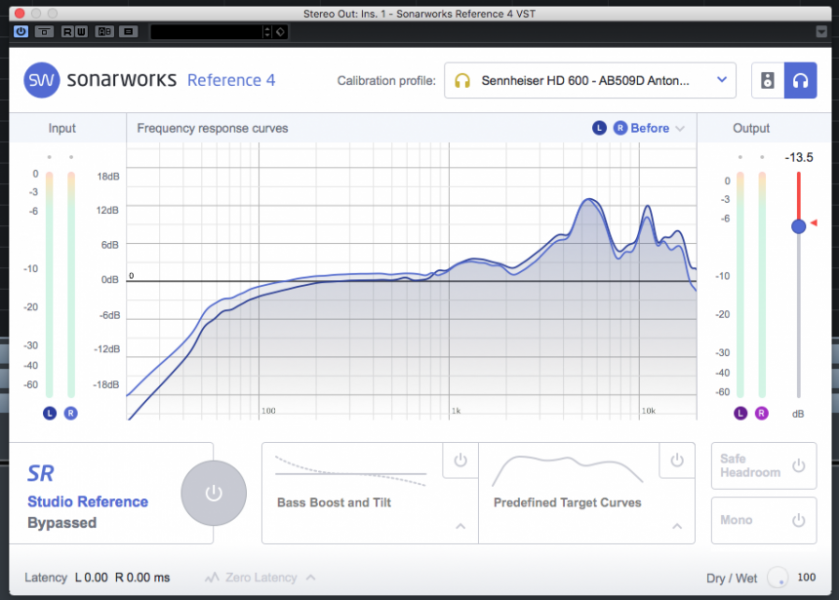Open the preset management diamond icon
Viewport: 839px width, 600px height.
coord(280,32)
